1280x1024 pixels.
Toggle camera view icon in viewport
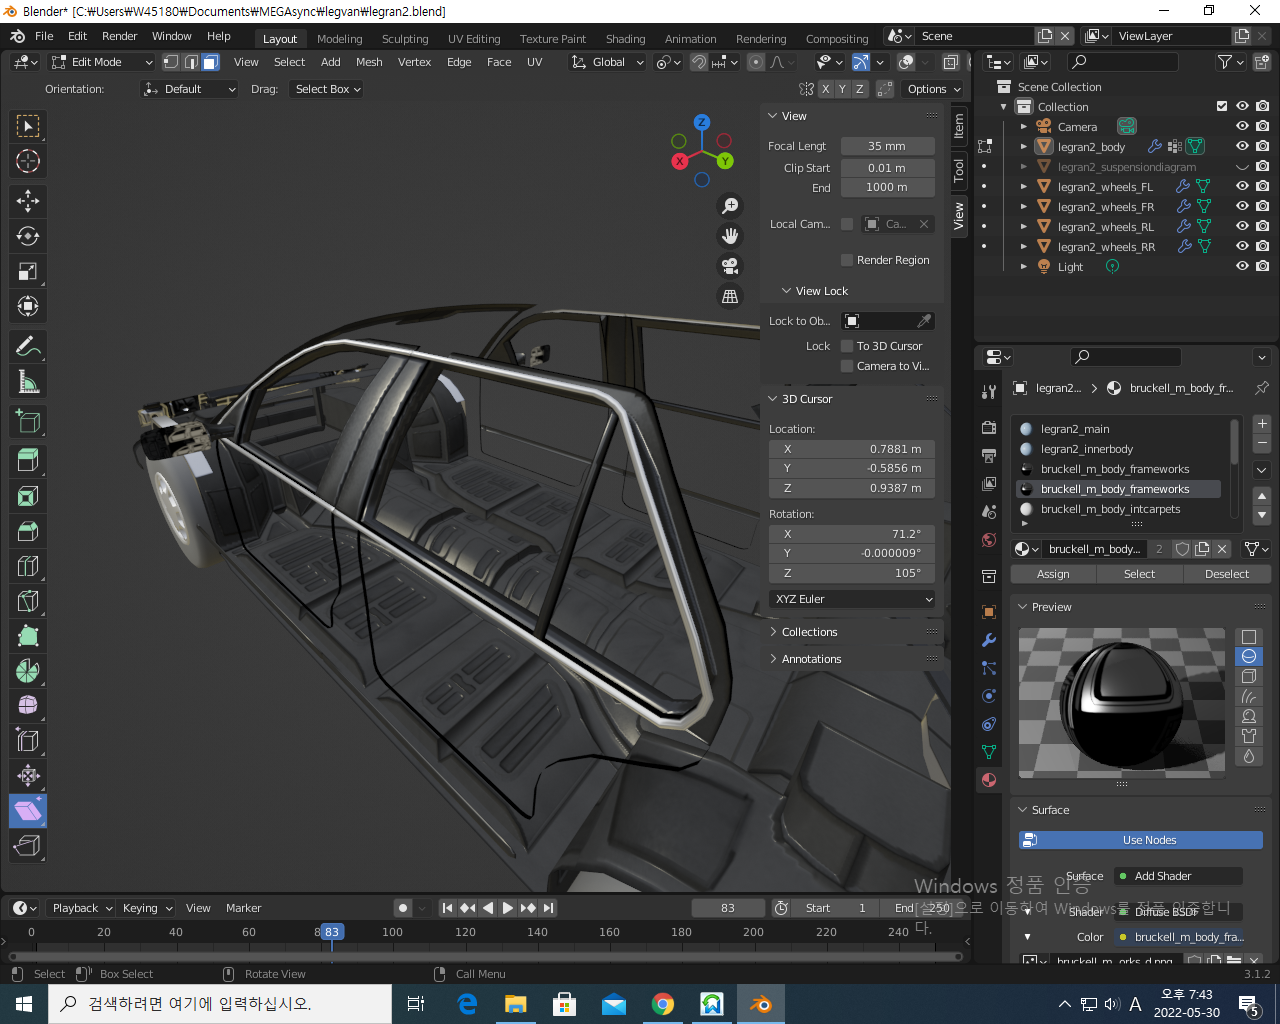pos(731,266)
